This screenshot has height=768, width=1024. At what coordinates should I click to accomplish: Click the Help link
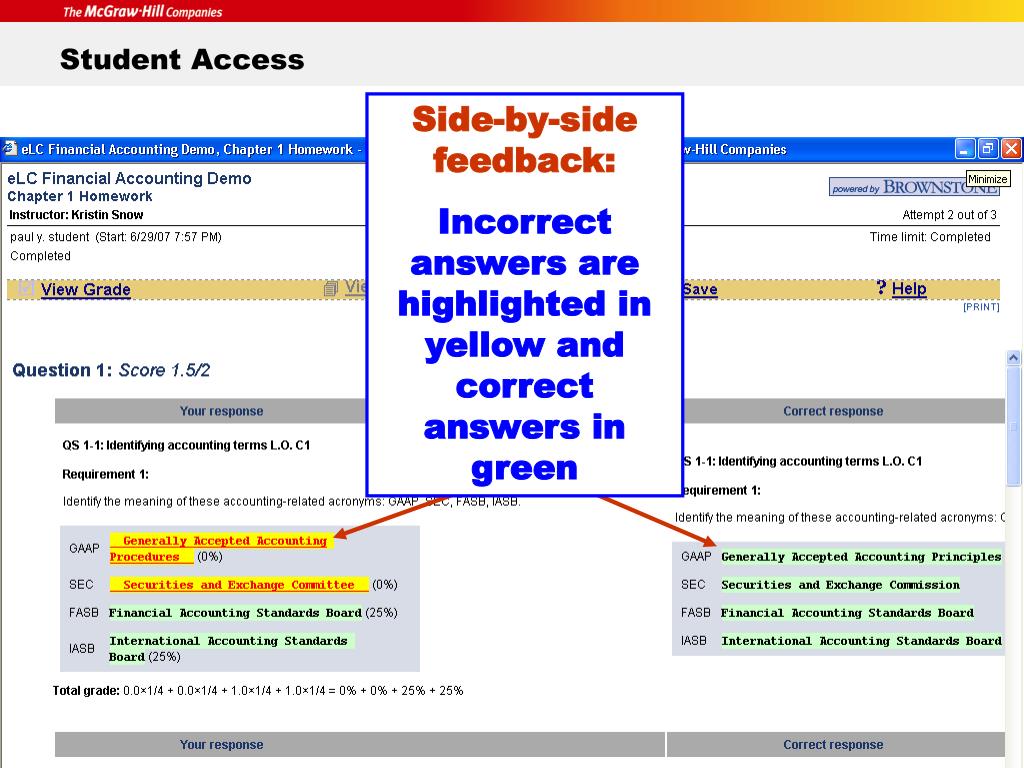[909, 289]
